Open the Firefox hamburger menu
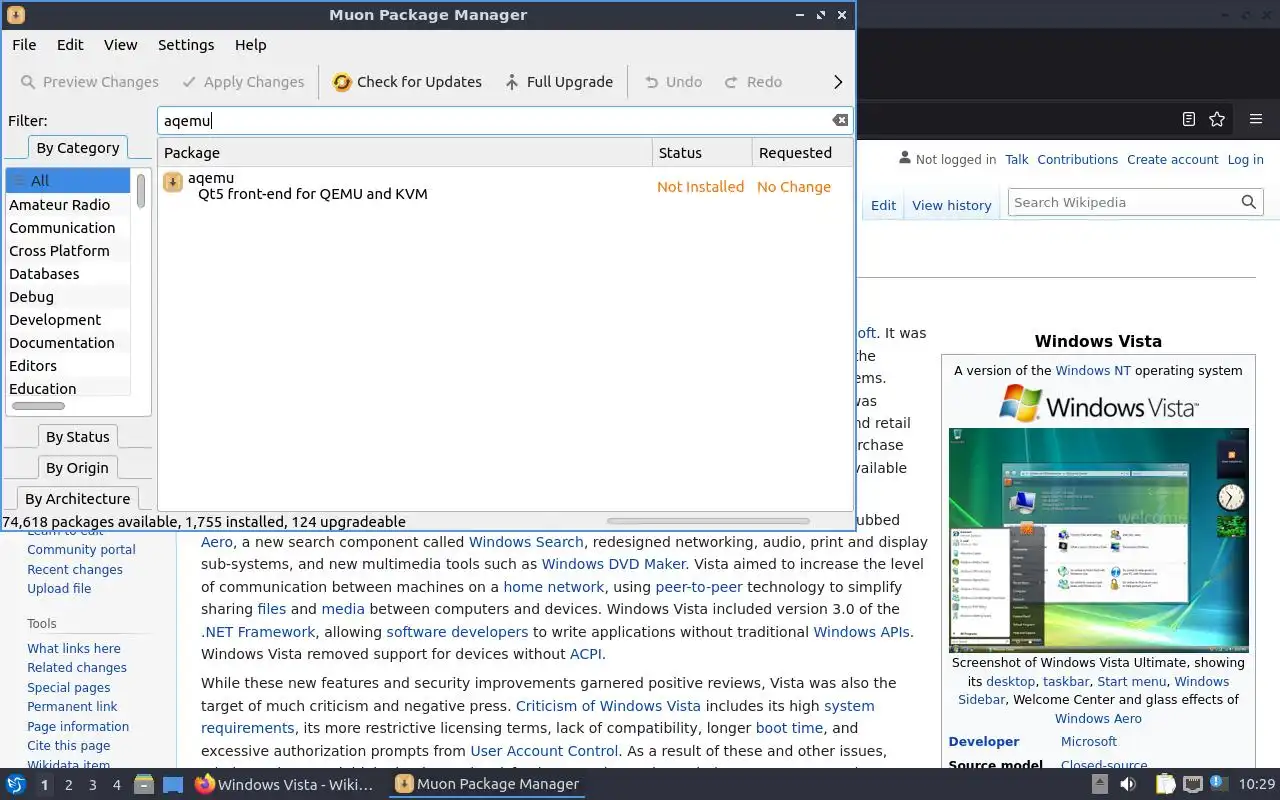 [1256, 119]
